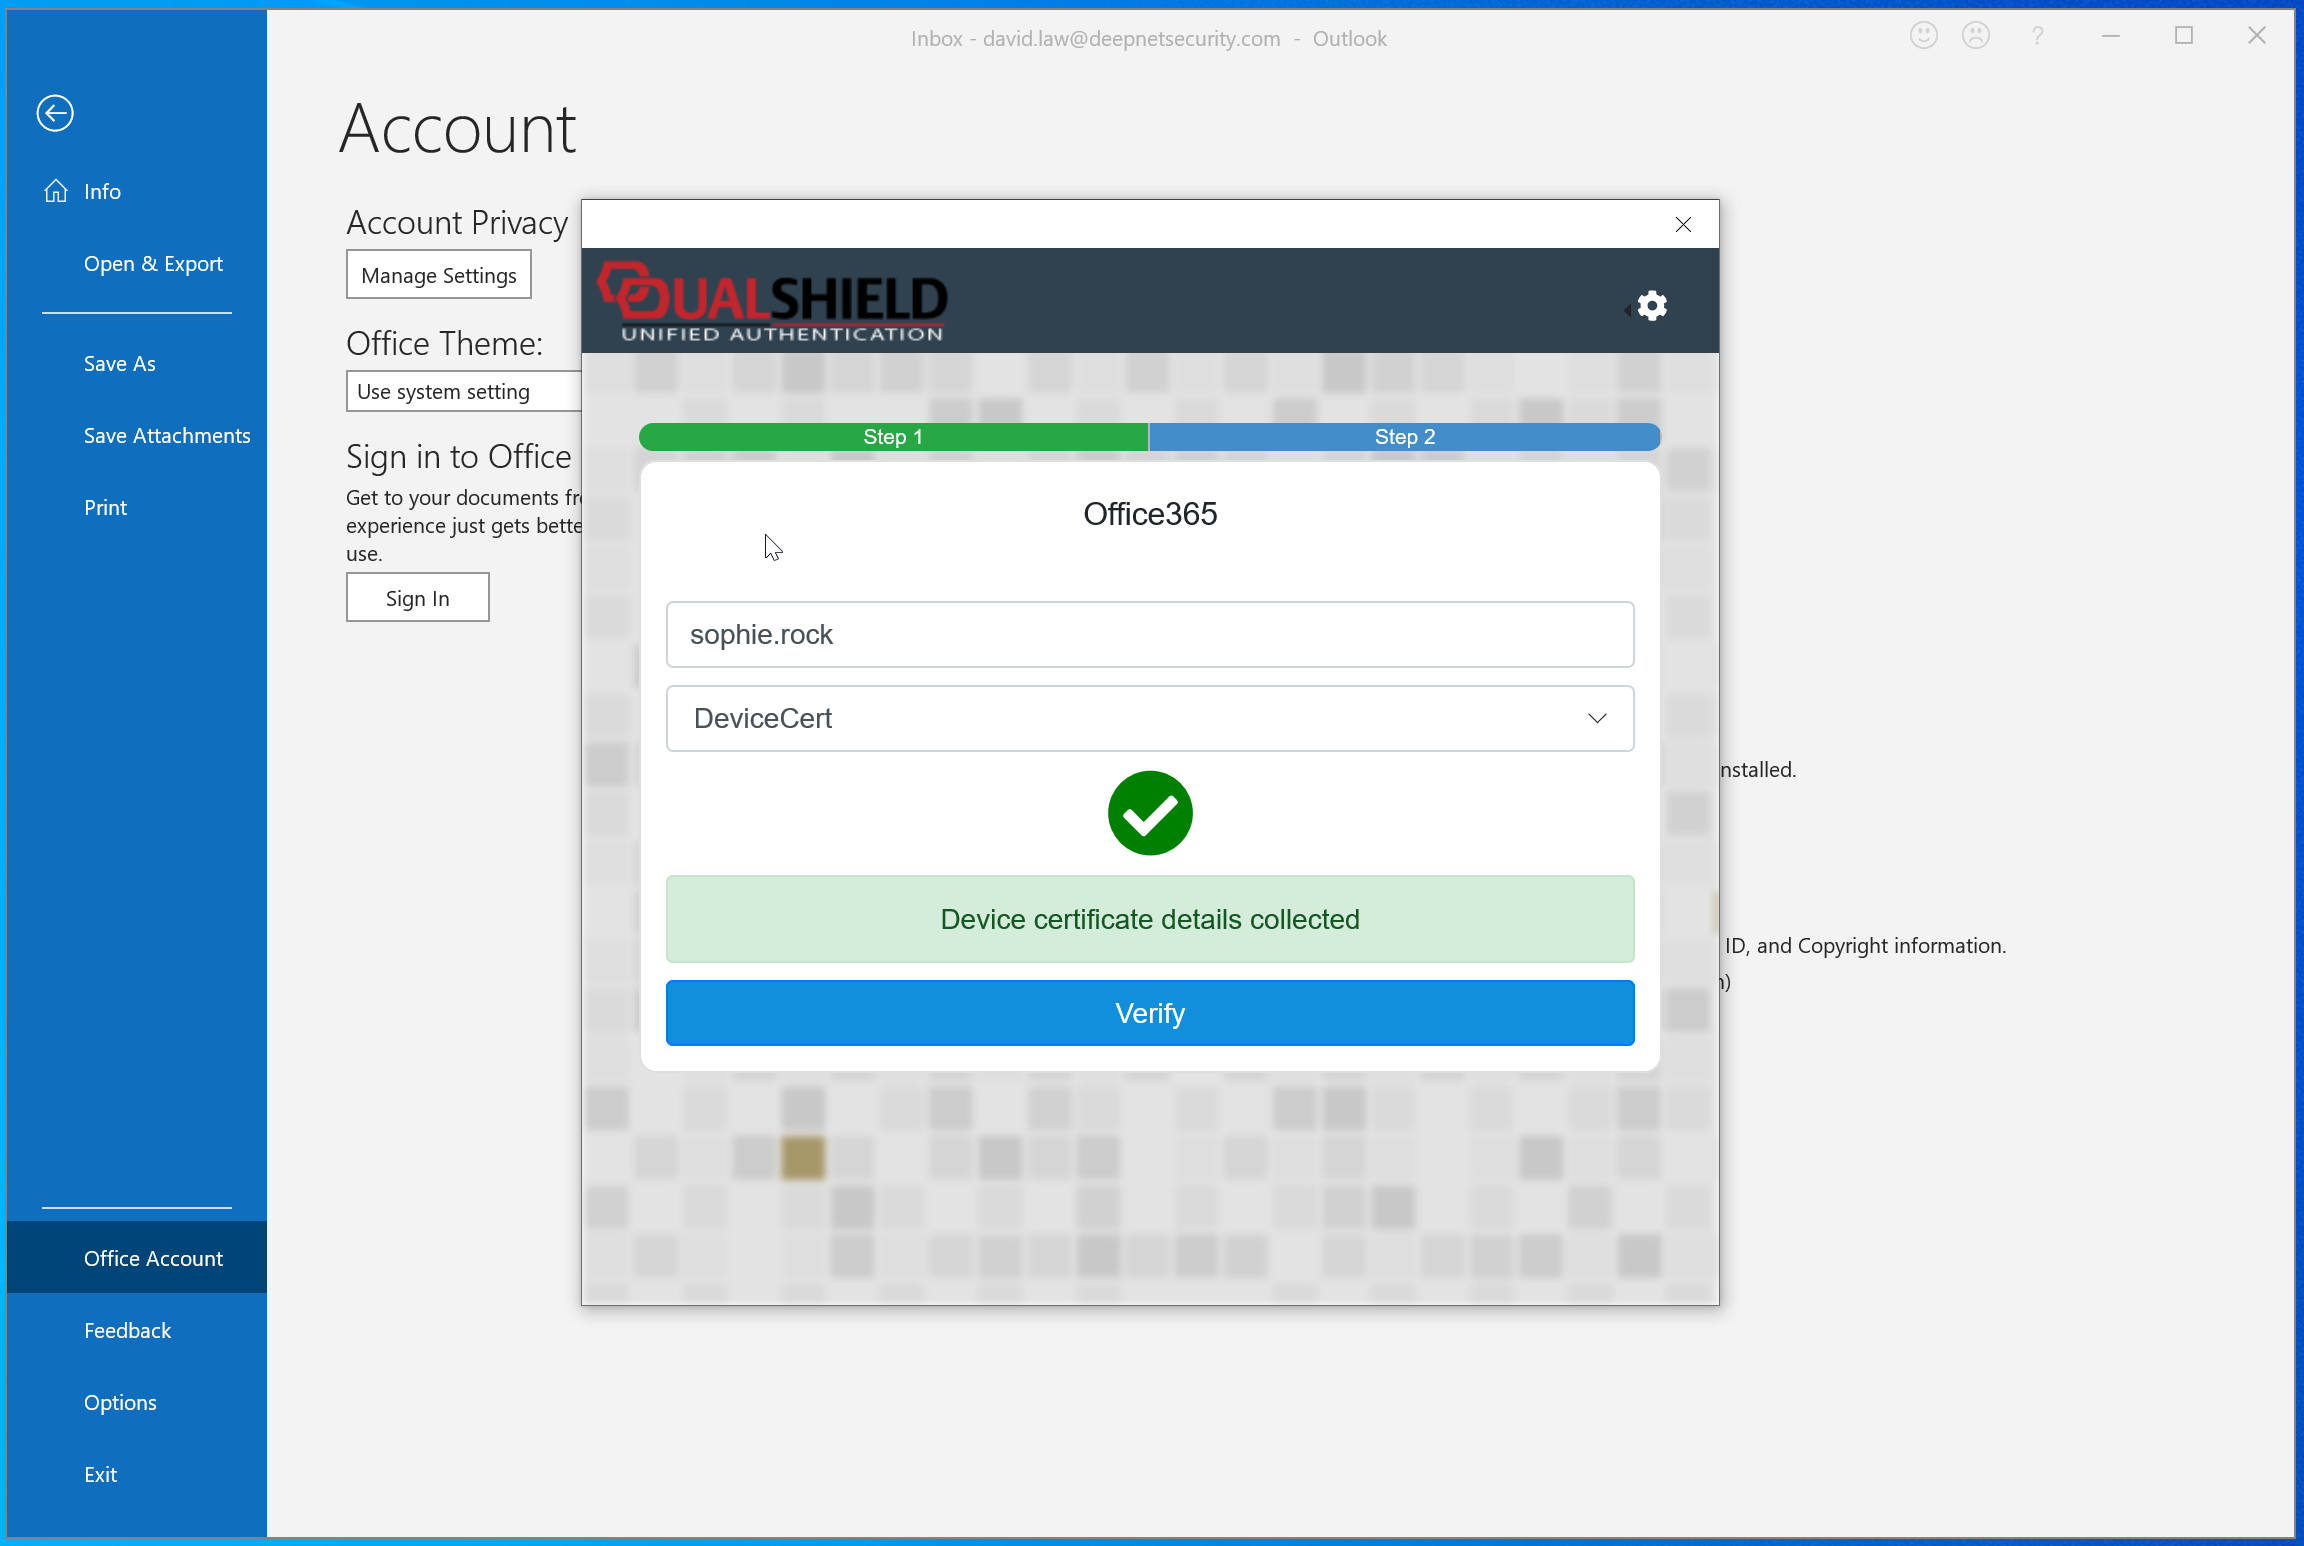Image resolution: width=2304 pixels, height=1546 pixels.
Task: Select Save Attachments in sidebar
Action: coord(166,436)
